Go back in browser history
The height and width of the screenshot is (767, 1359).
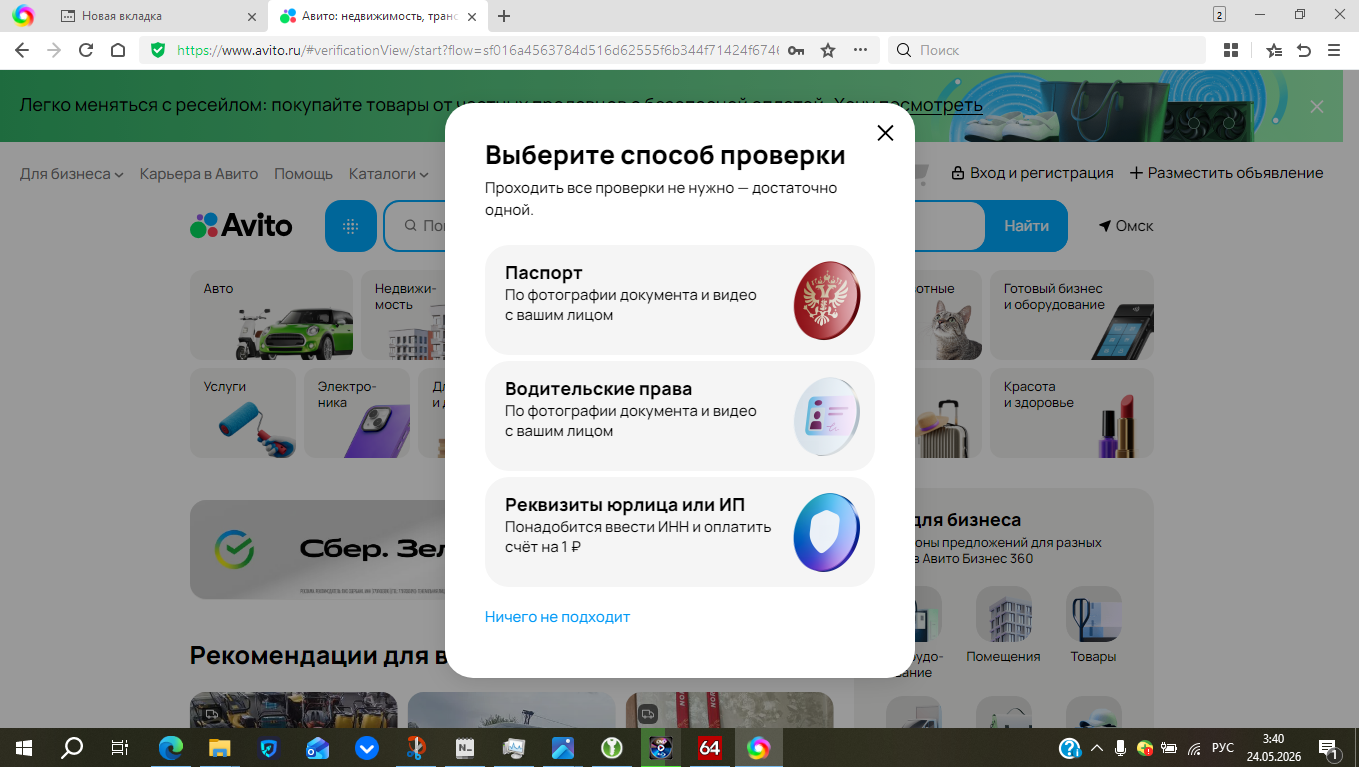[22, 50]
